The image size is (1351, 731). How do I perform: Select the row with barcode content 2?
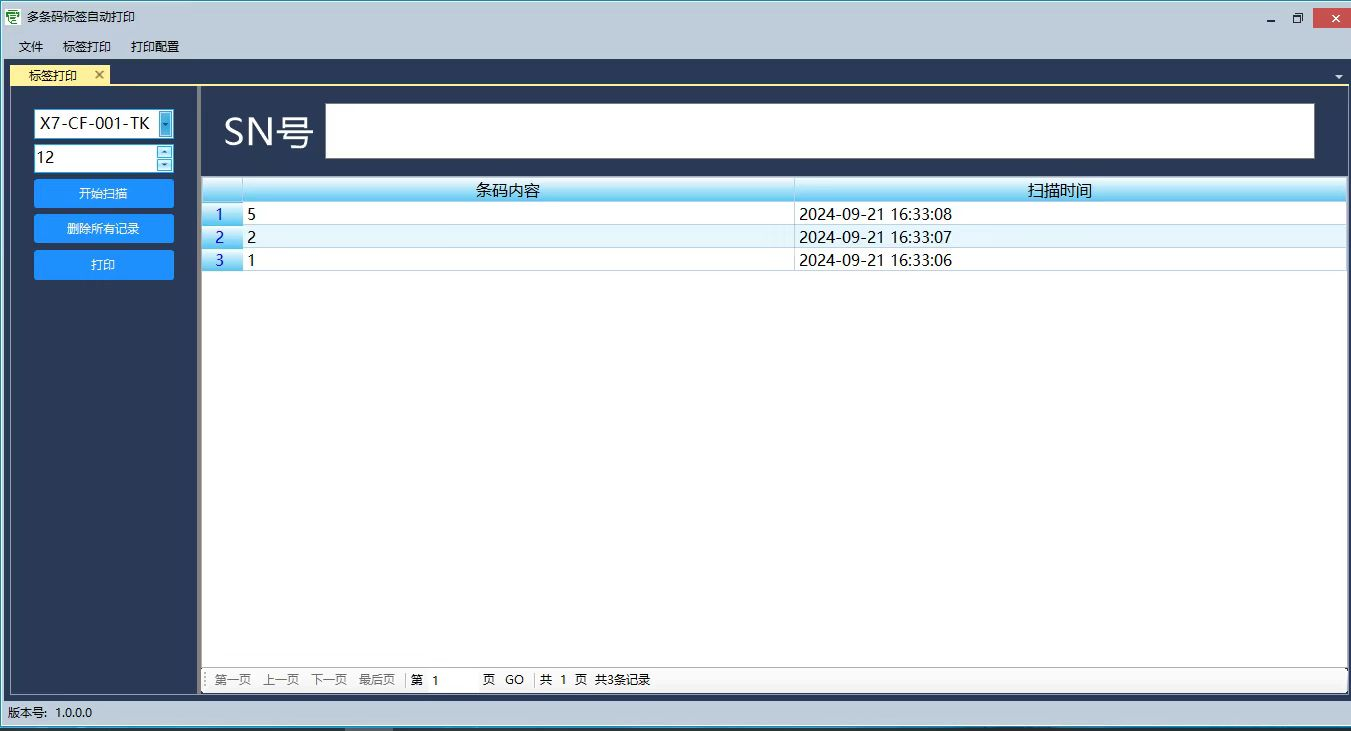tap(518, 237)
